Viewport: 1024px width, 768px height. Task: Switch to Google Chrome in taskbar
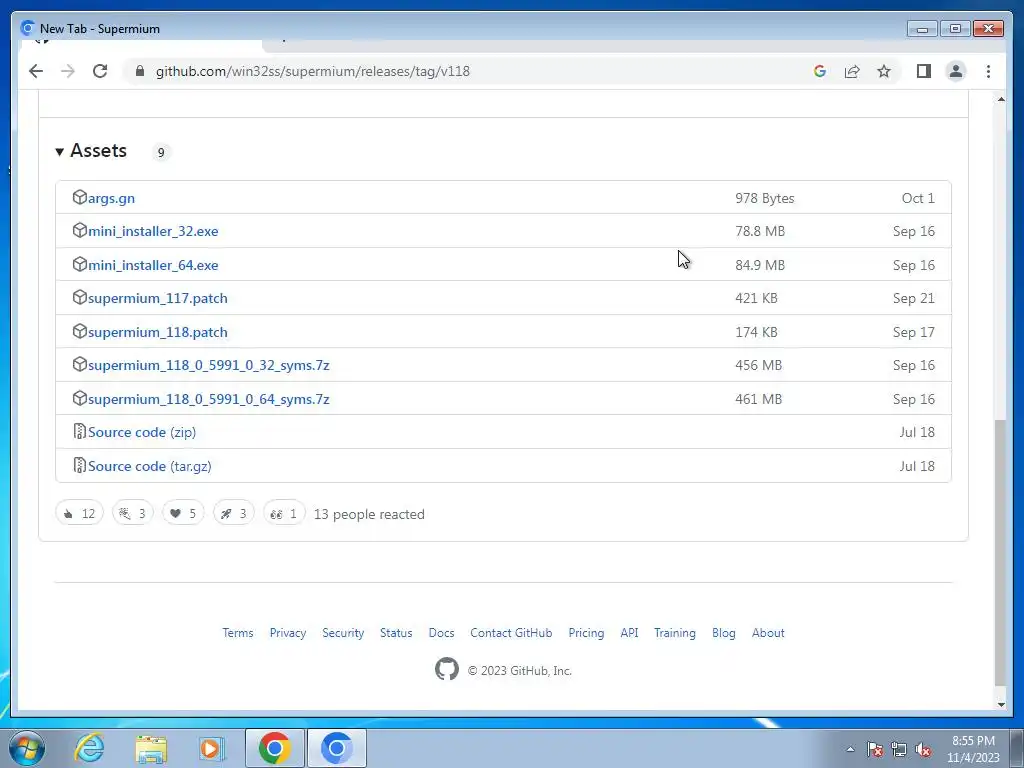point(274,748)
